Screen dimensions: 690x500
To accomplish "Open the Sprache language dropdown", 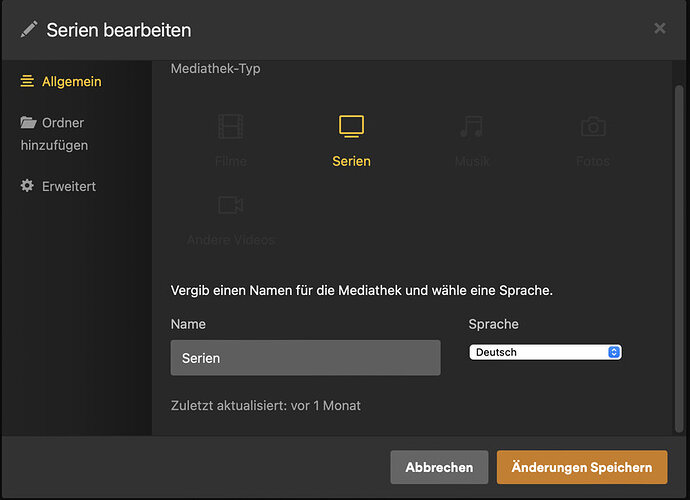I will tap(545, 352).
